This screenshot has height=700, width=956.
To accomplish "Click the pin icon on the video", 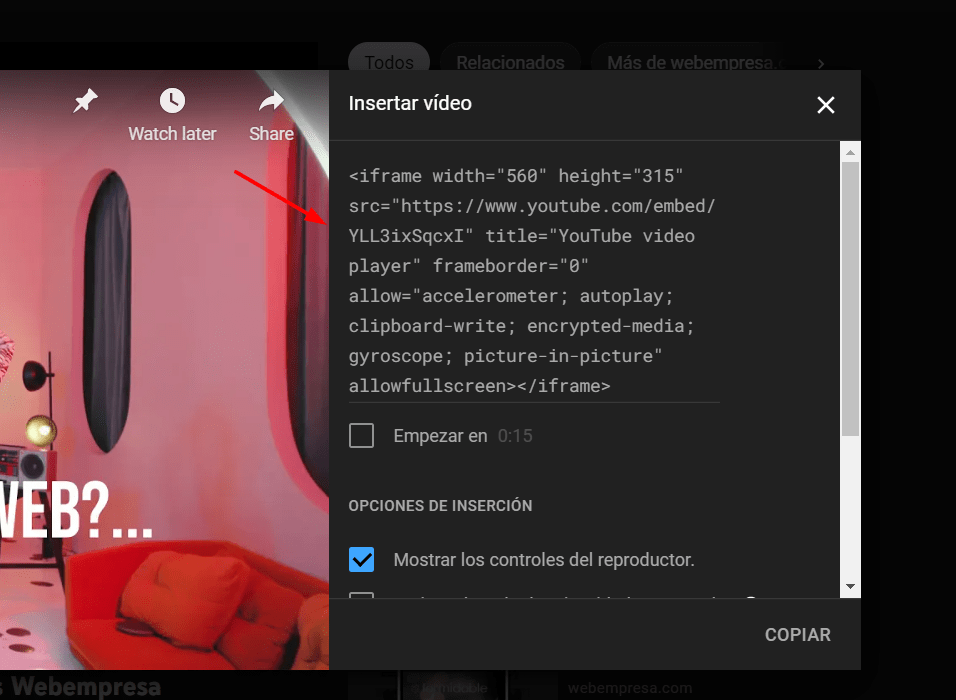I will (x=85, y=101).
